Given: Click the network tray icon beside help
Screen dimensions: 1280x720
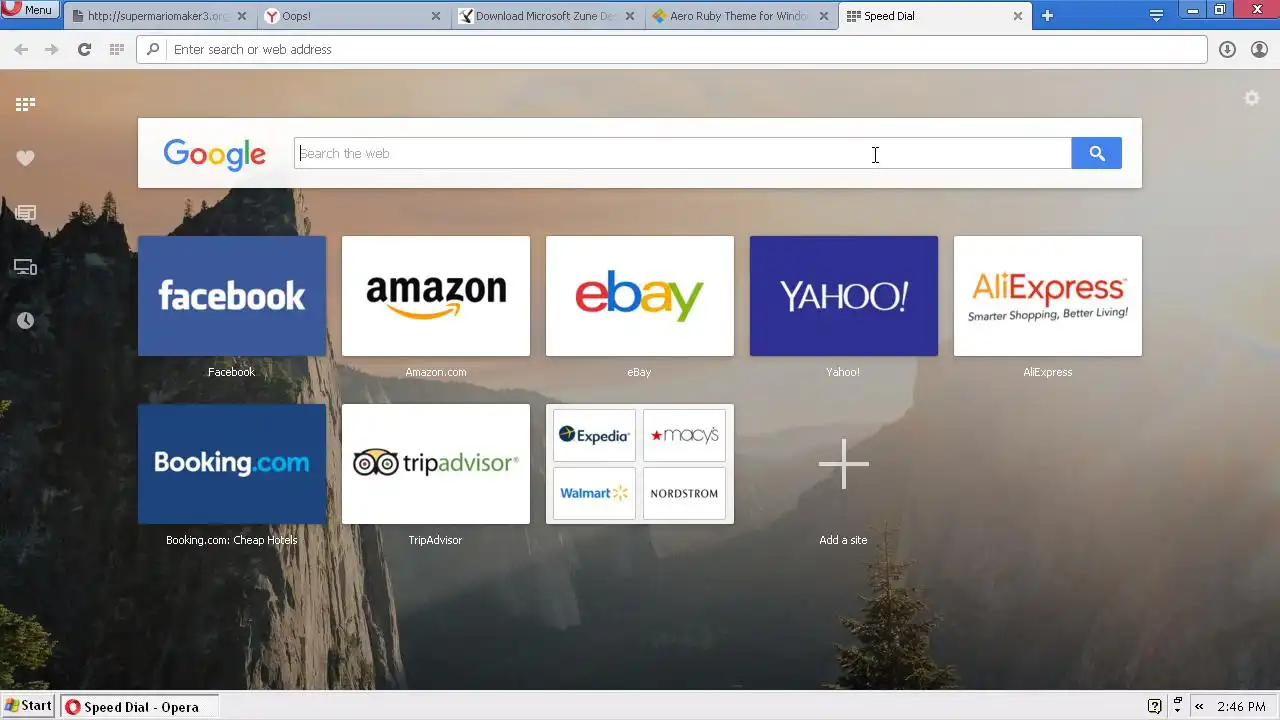Looking at the screenshot, I should pyautogui.click(x=1178, y=705).
